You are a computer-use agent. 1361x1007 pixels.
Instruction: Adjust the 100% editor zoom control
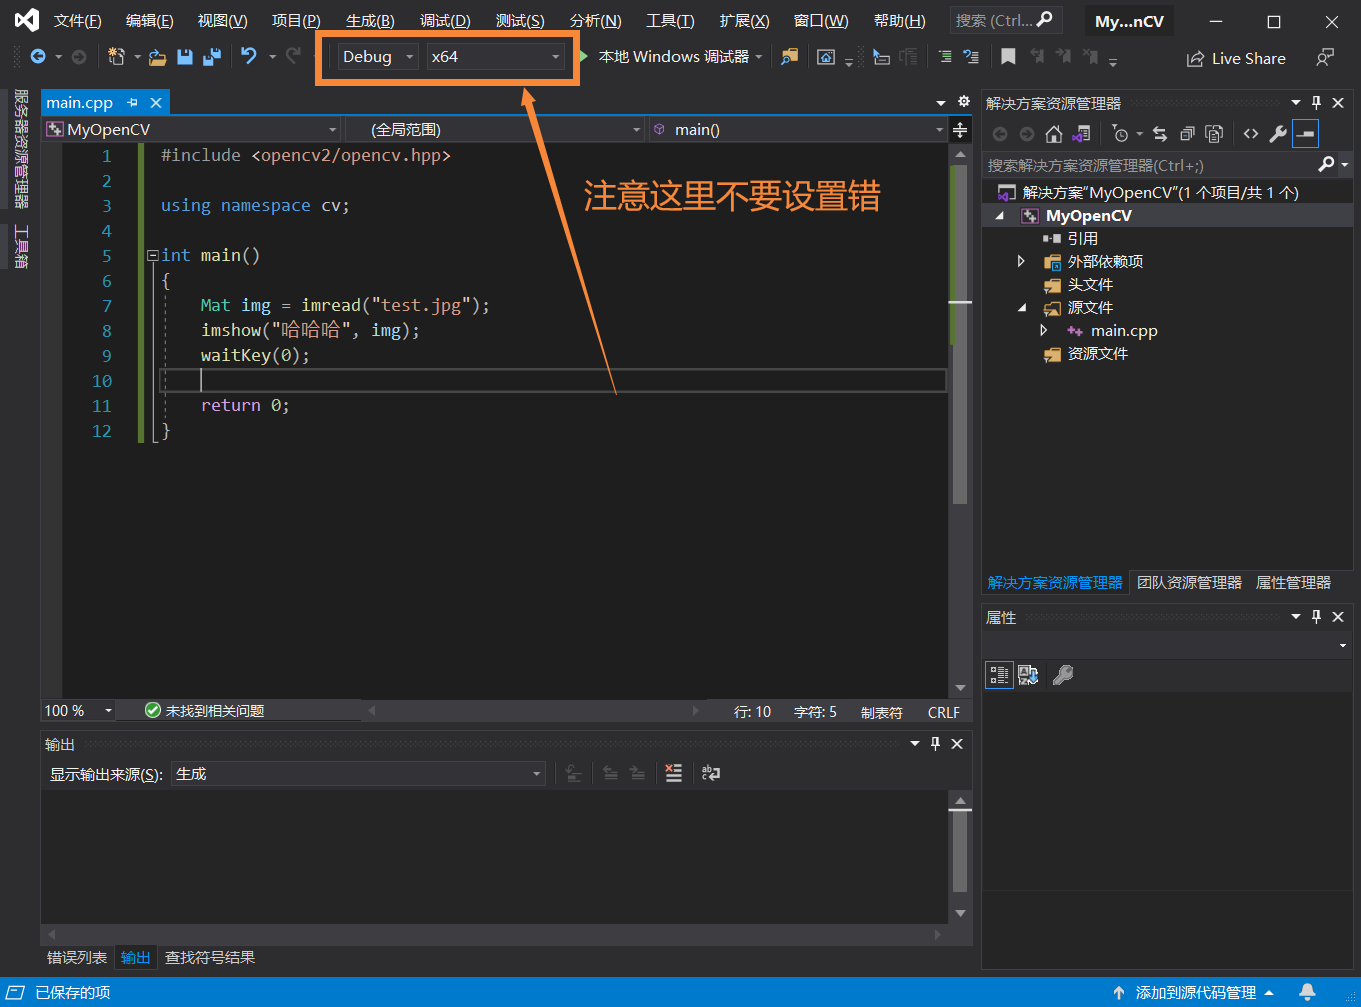click(77, 710)
